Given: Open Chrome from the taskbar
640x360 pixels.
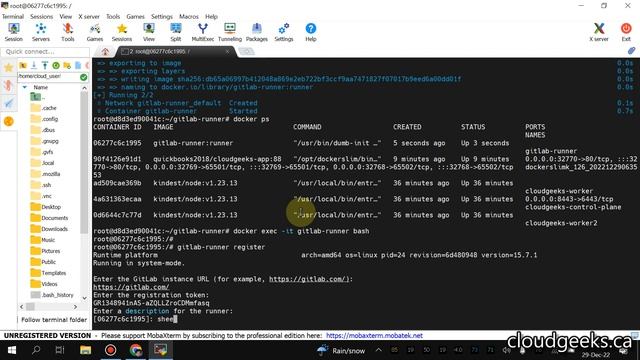Looking at the screenshot, I should (136, 350).
